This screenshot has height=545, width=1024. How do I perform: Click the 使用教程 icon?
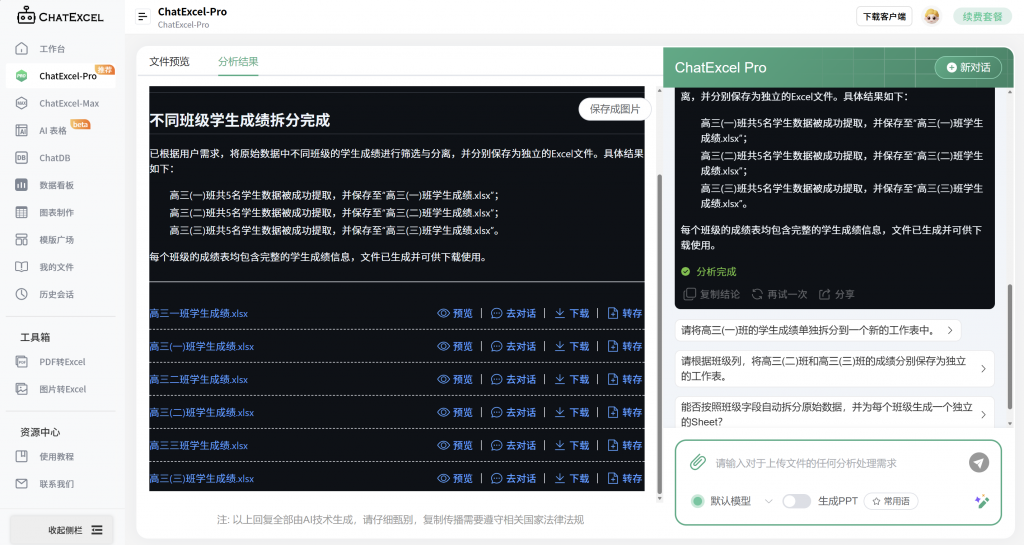[x=22, y=456]
